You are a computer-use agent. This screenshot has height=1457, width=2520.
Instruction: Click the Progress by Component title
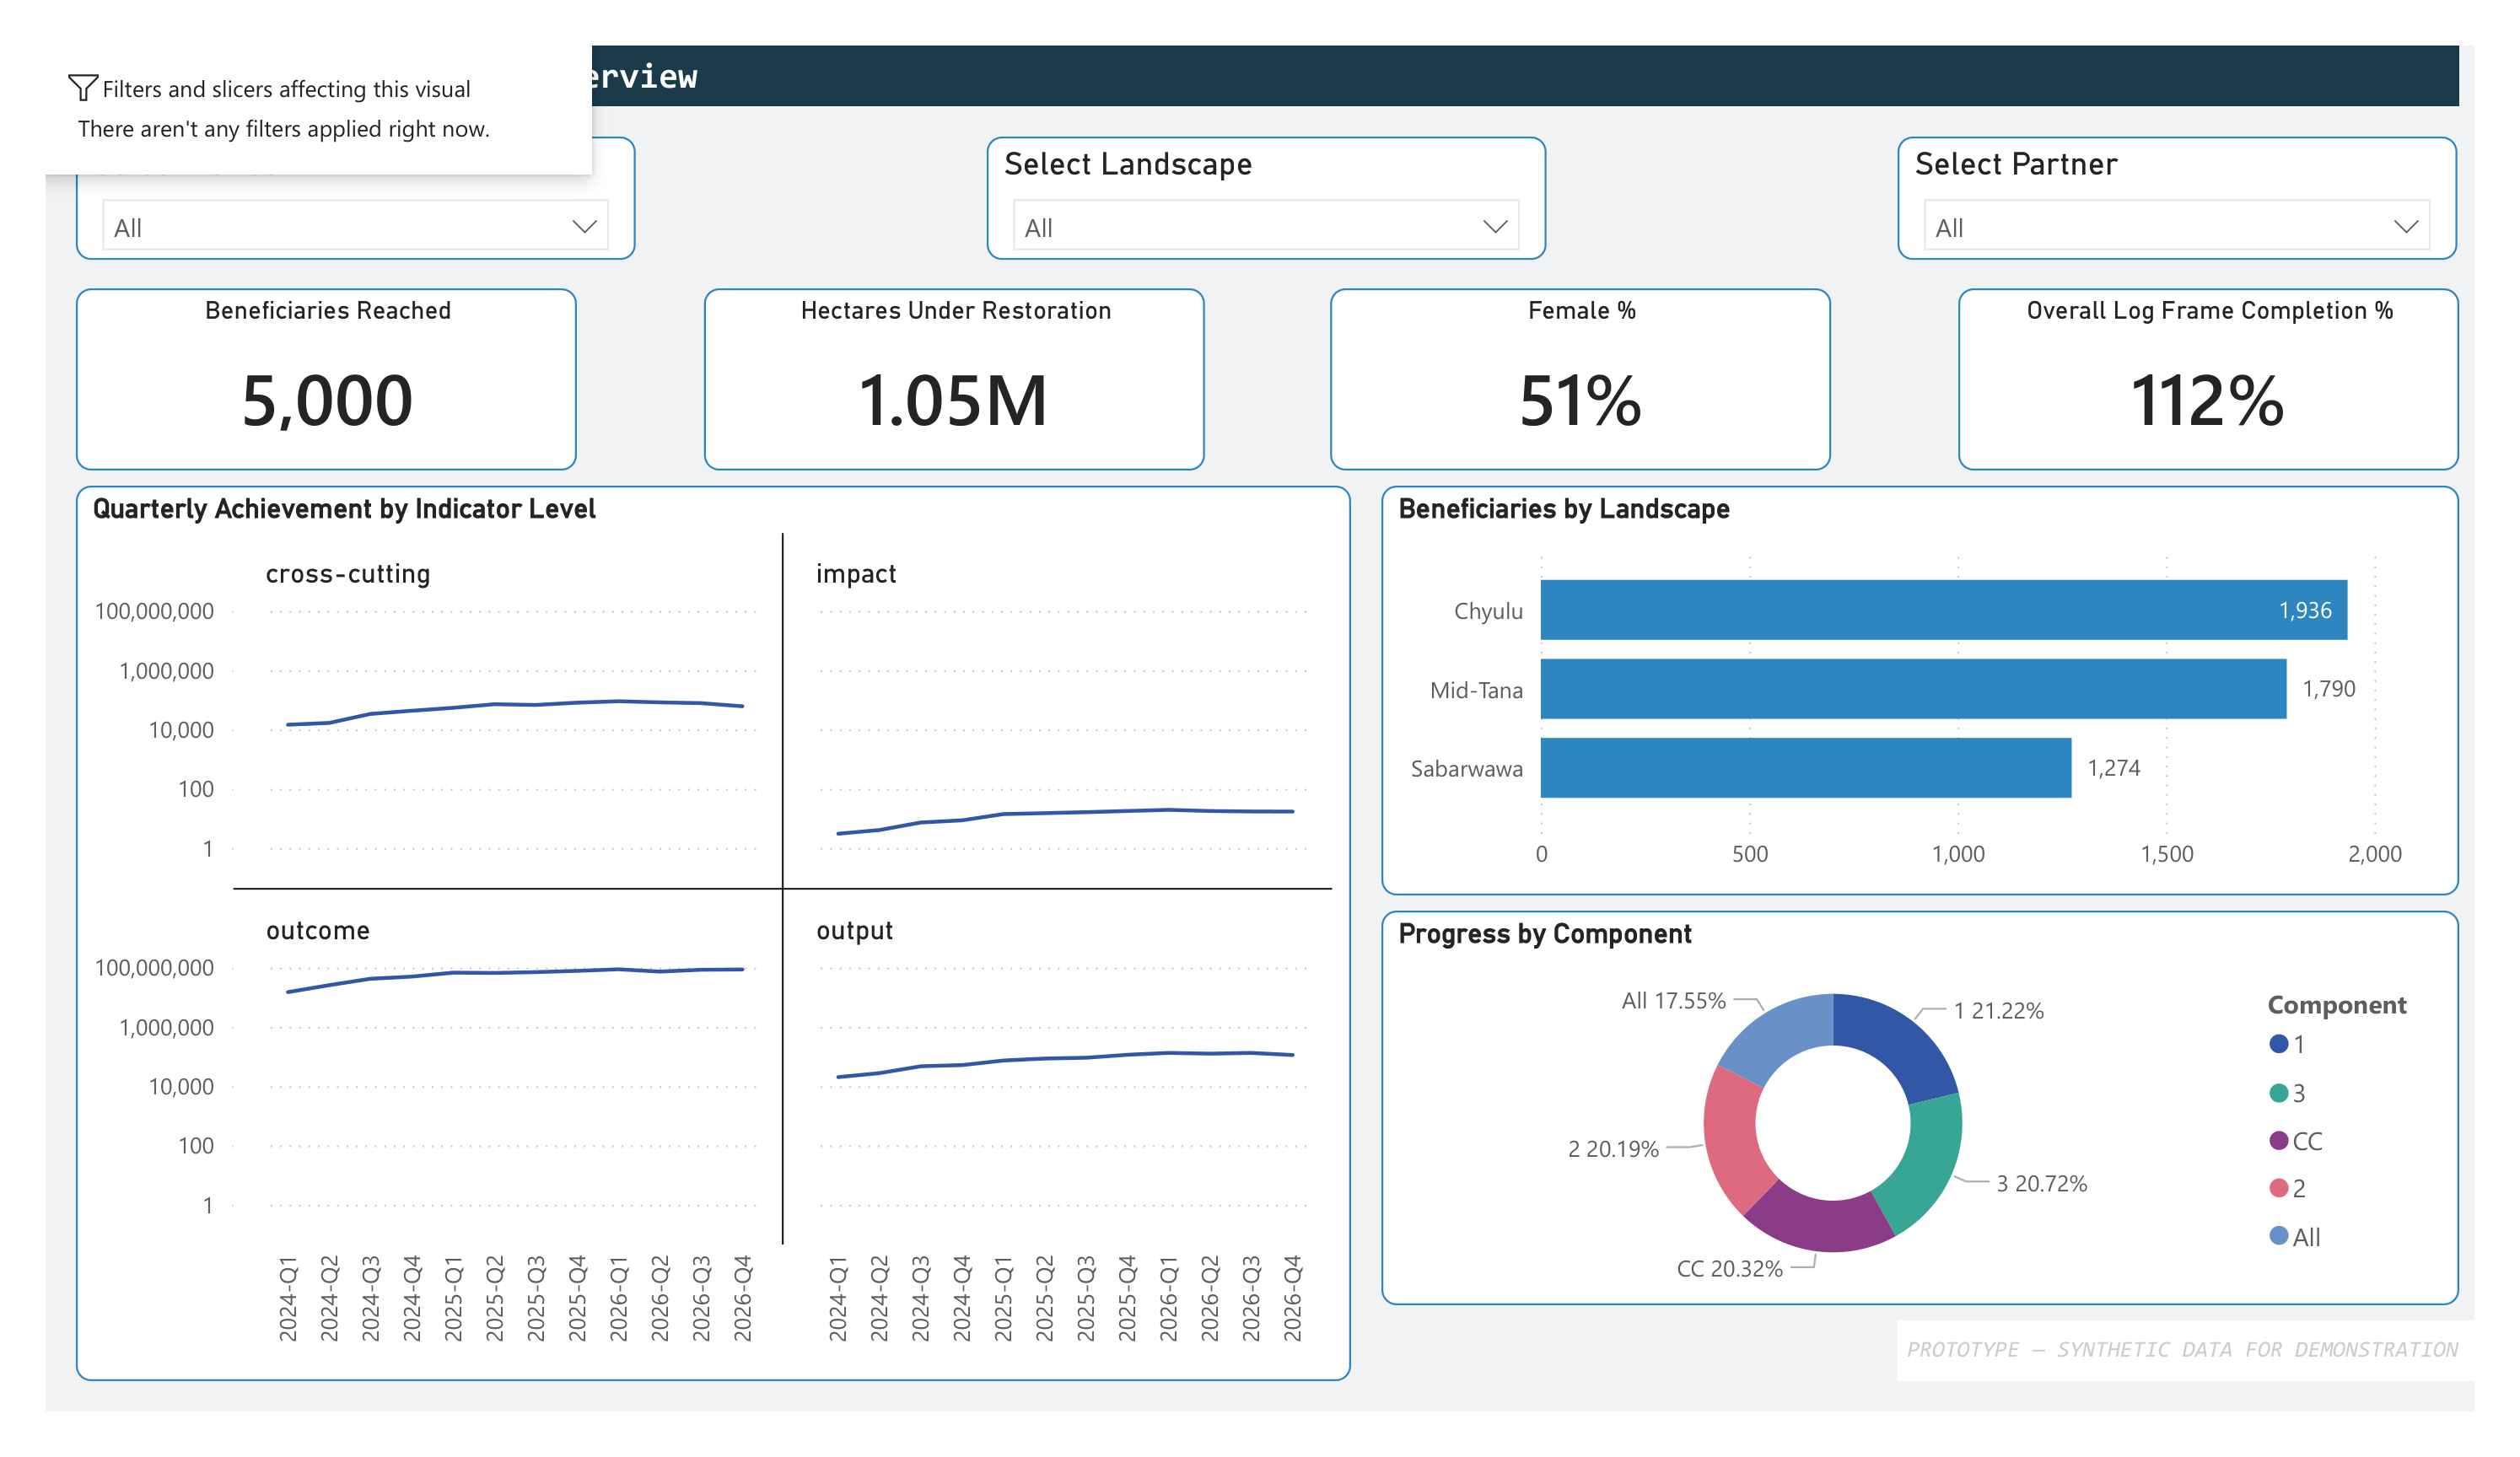1545,933
